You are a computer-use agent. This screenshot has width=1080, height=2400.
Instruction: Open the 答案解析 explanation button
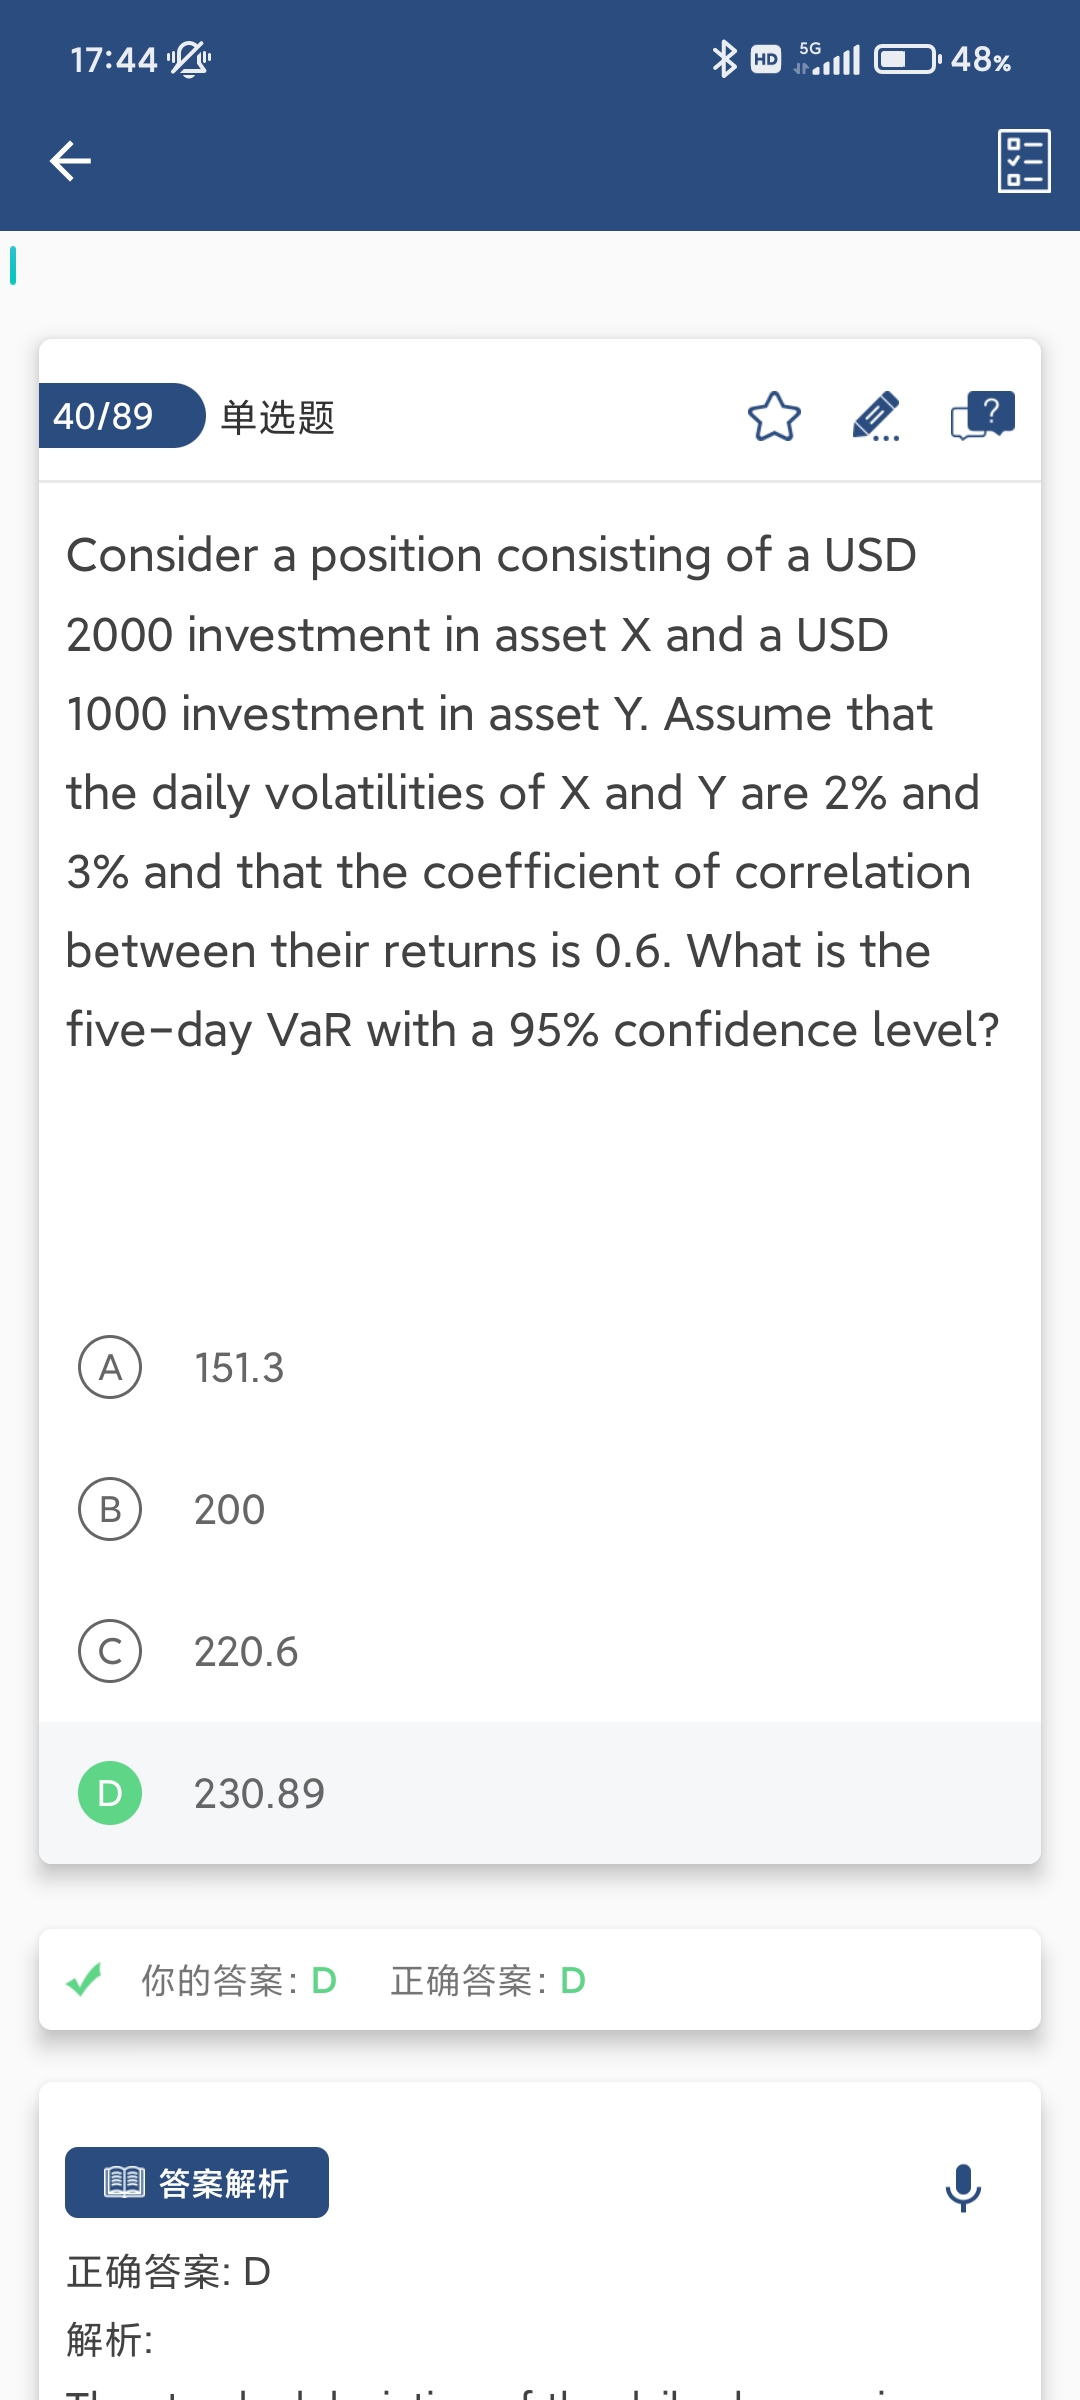coord(197,2182)
